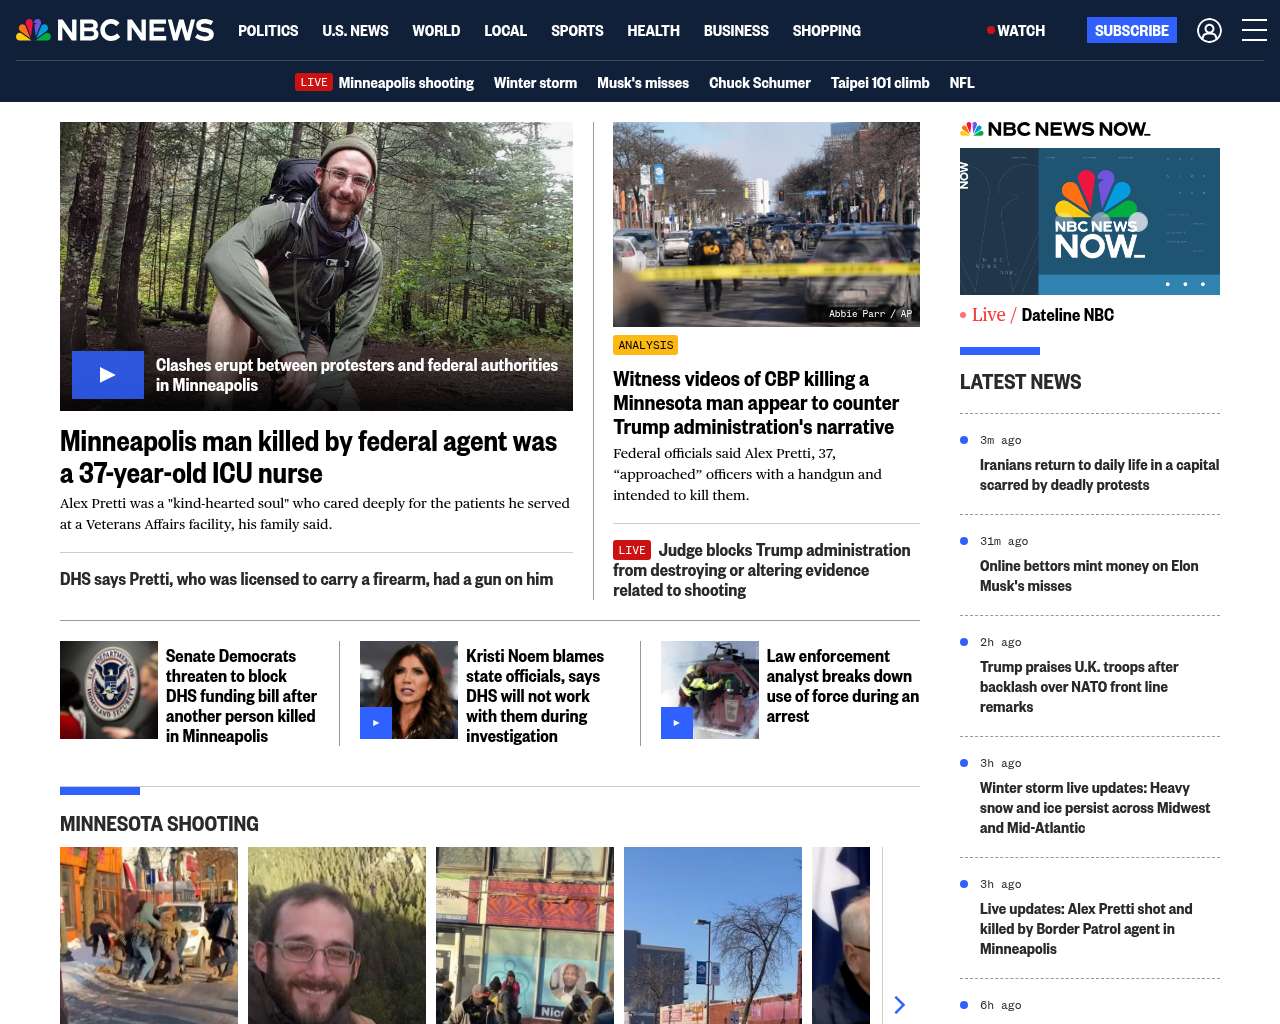1280x1024 pixels.
Task: Click the red LIVE badge in trending bar
Action: tap(313, 82)
